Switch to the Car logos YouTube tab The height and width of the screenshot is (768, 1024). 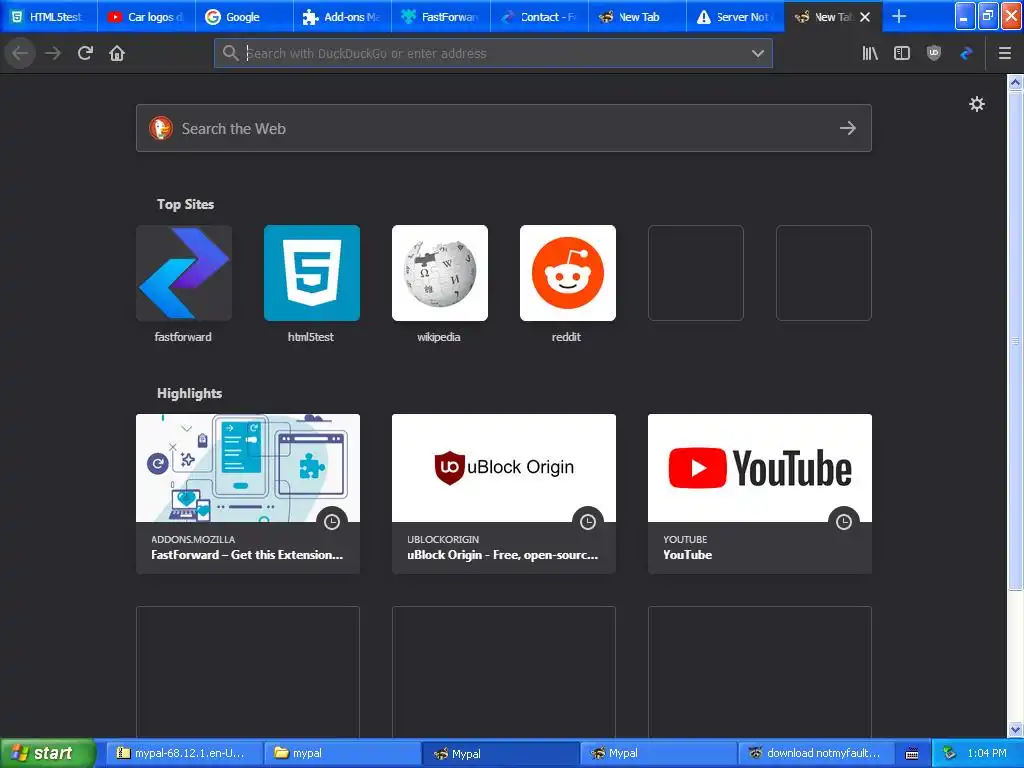(146, 17)
